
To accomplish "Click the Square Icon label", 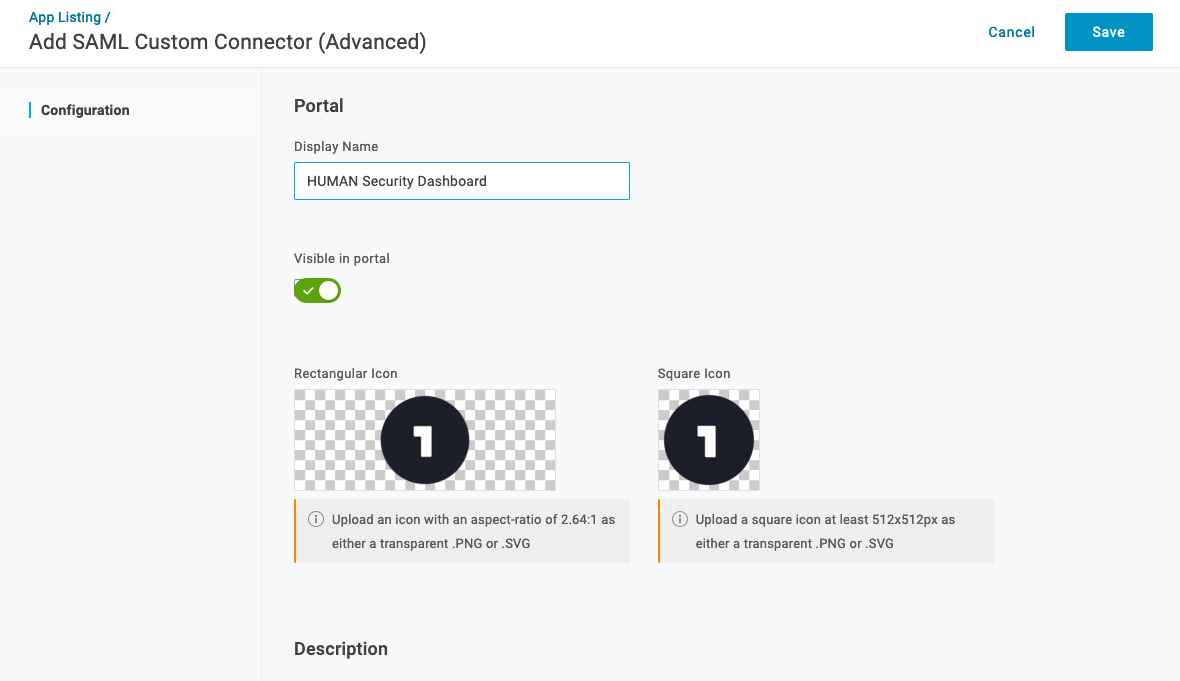I will point(693,373).
